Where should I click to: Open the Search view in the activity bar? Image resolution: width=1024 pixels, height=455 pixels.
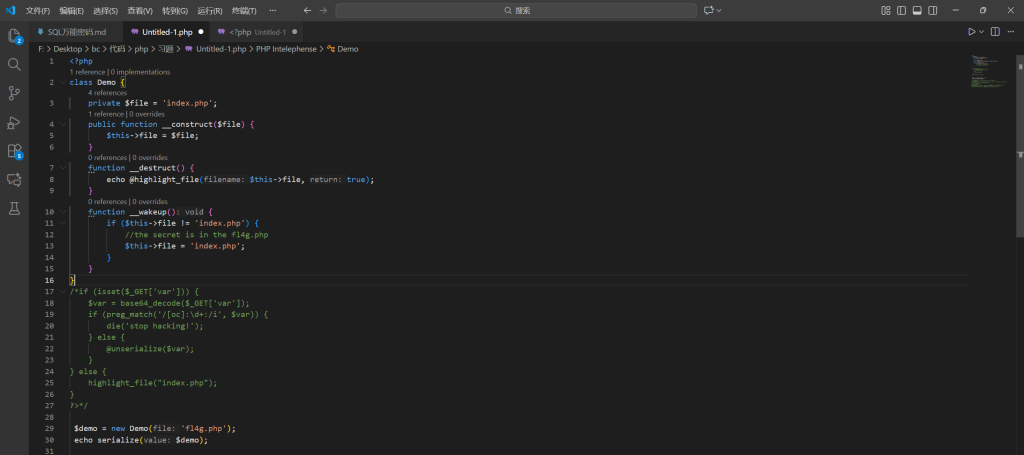(14, 64)
